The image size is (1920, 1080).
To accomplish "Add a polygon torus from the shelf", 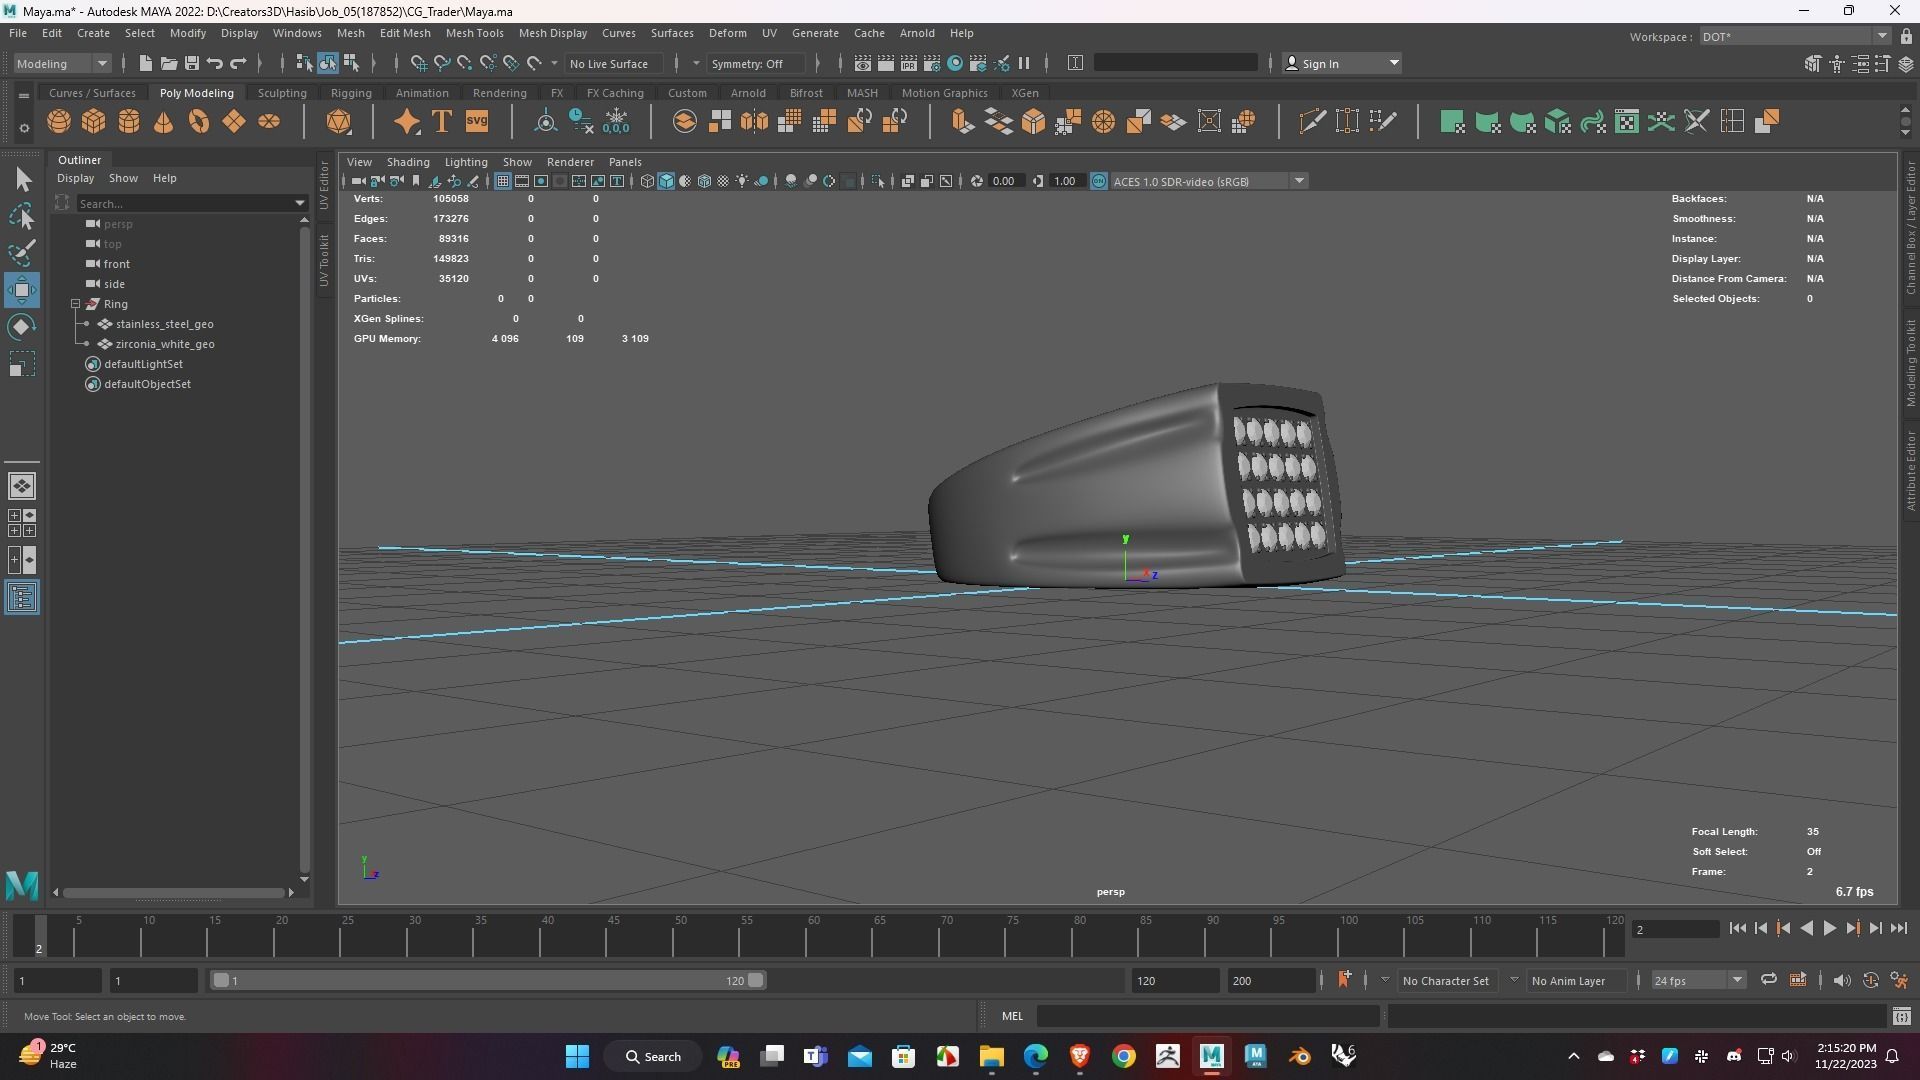I will coord(198,122).
